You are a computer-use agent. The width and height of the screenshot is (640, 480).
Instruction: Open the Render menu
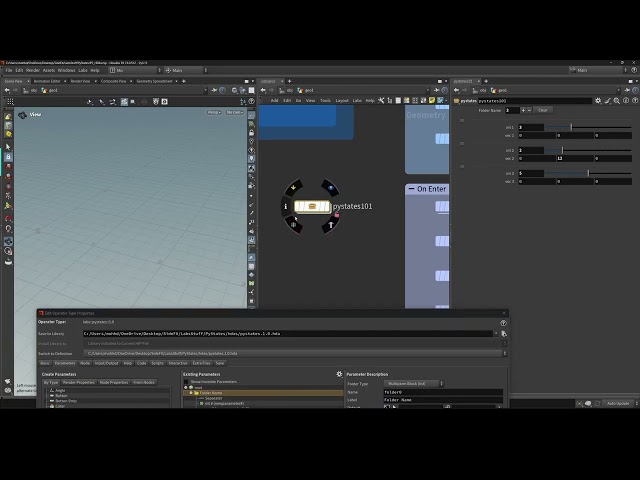click(x=33, y=70)
